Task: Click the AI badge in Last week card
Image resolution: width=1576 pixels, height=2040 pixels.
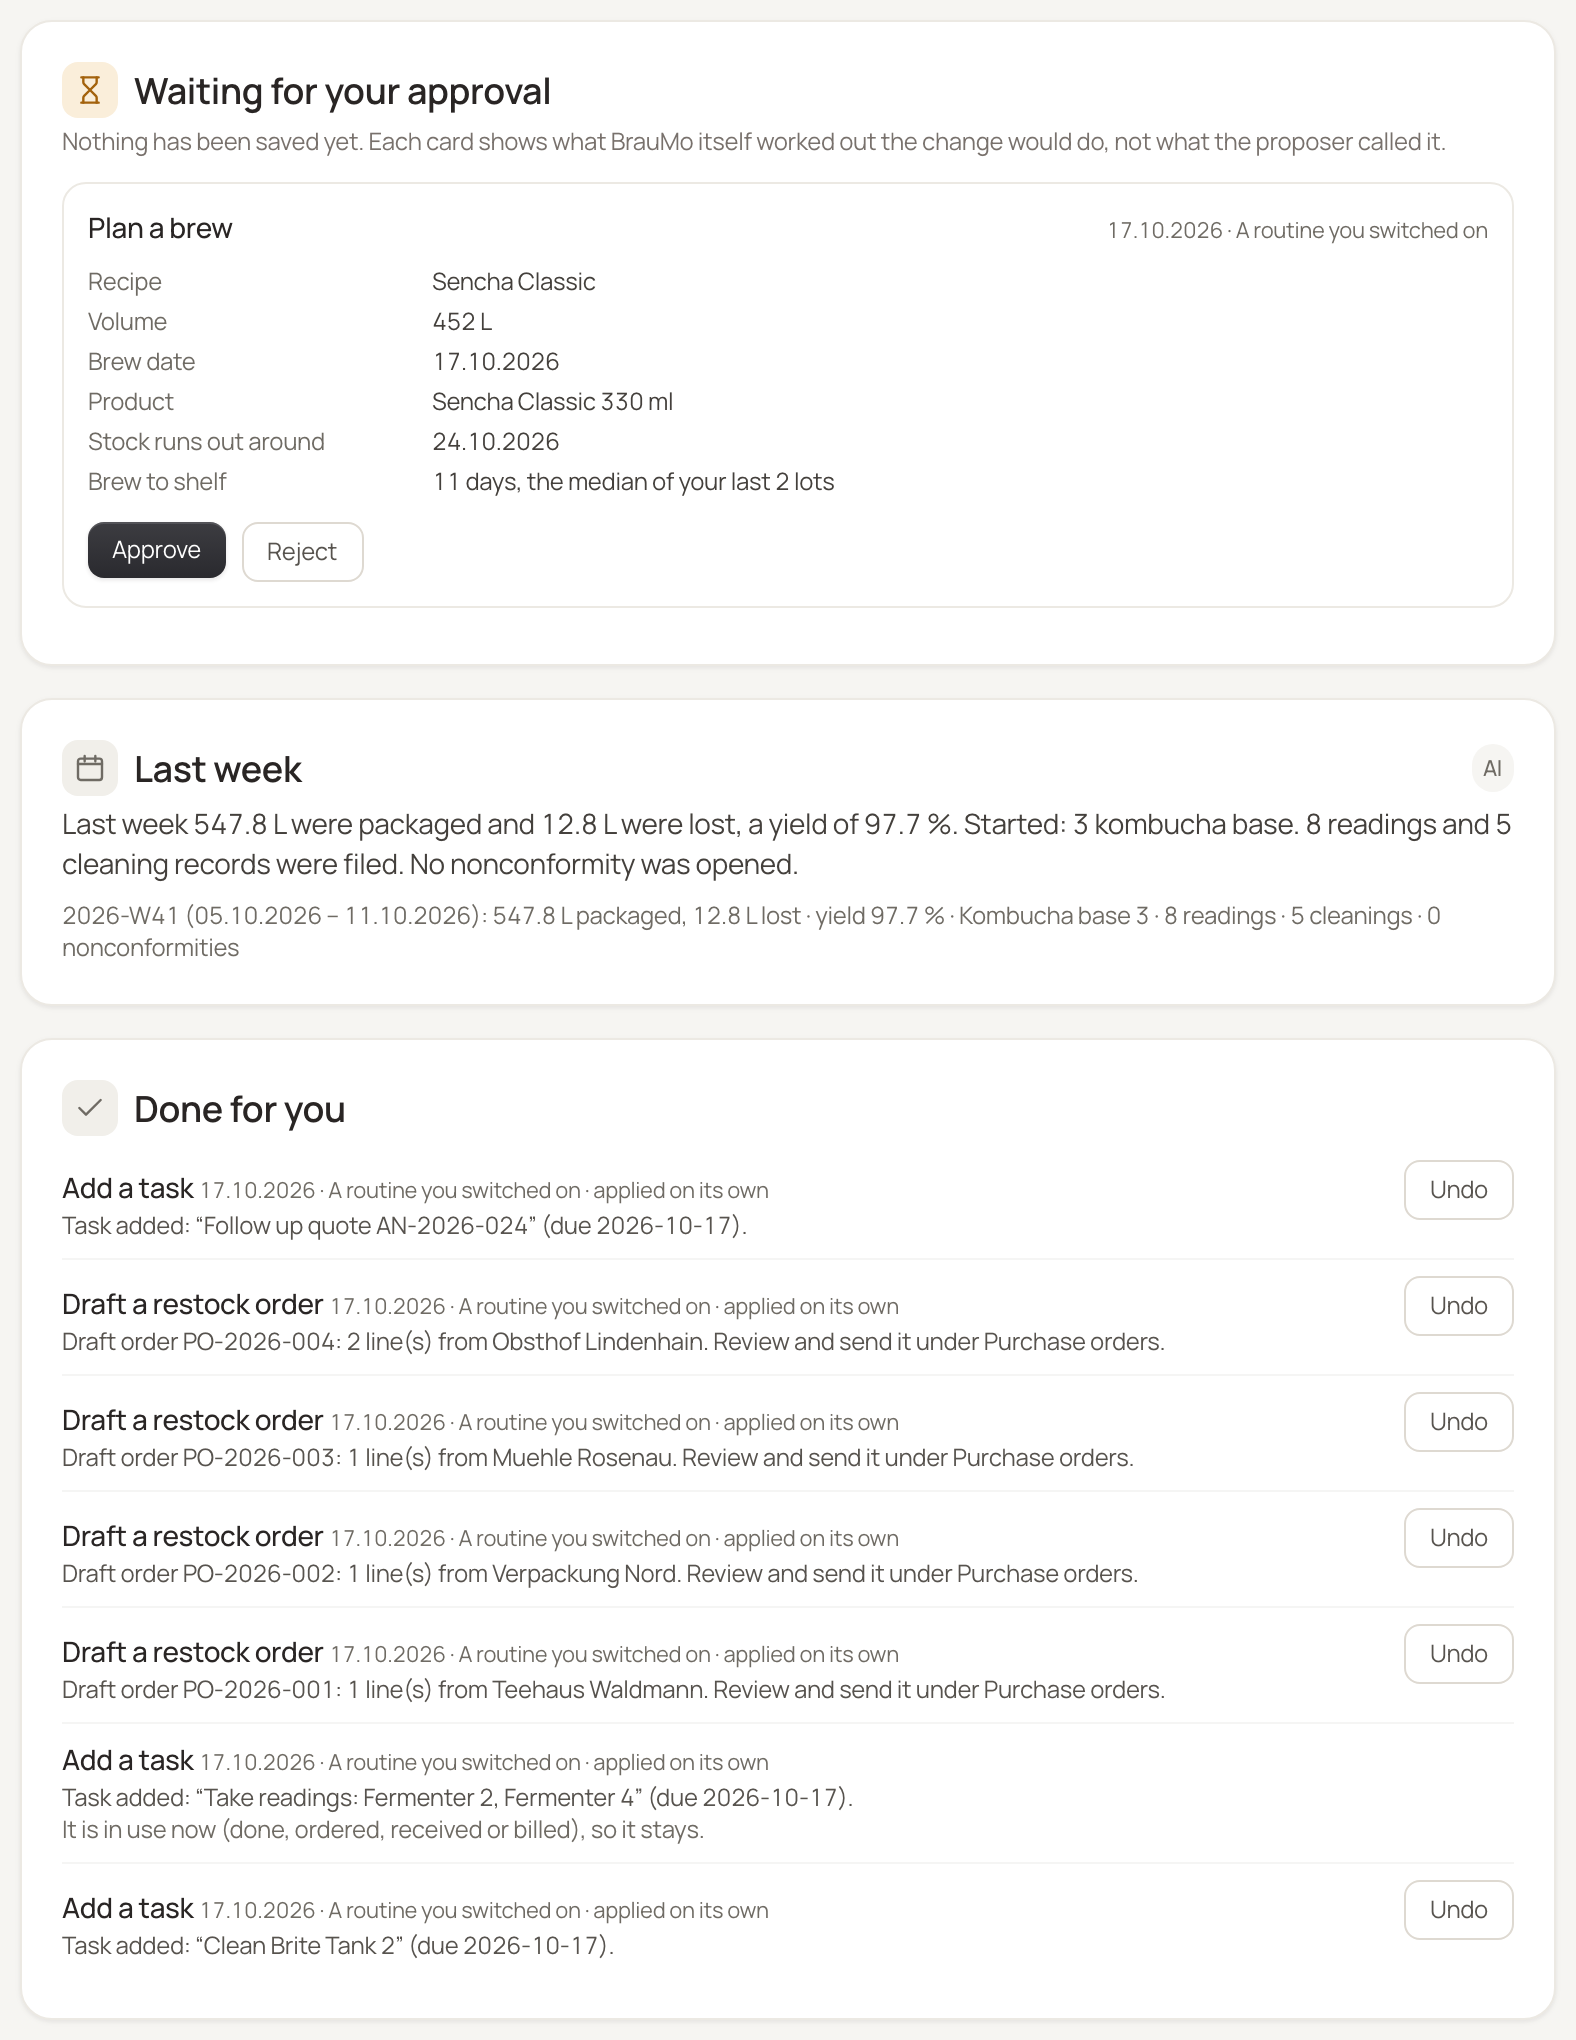Action: [1492, 768]
